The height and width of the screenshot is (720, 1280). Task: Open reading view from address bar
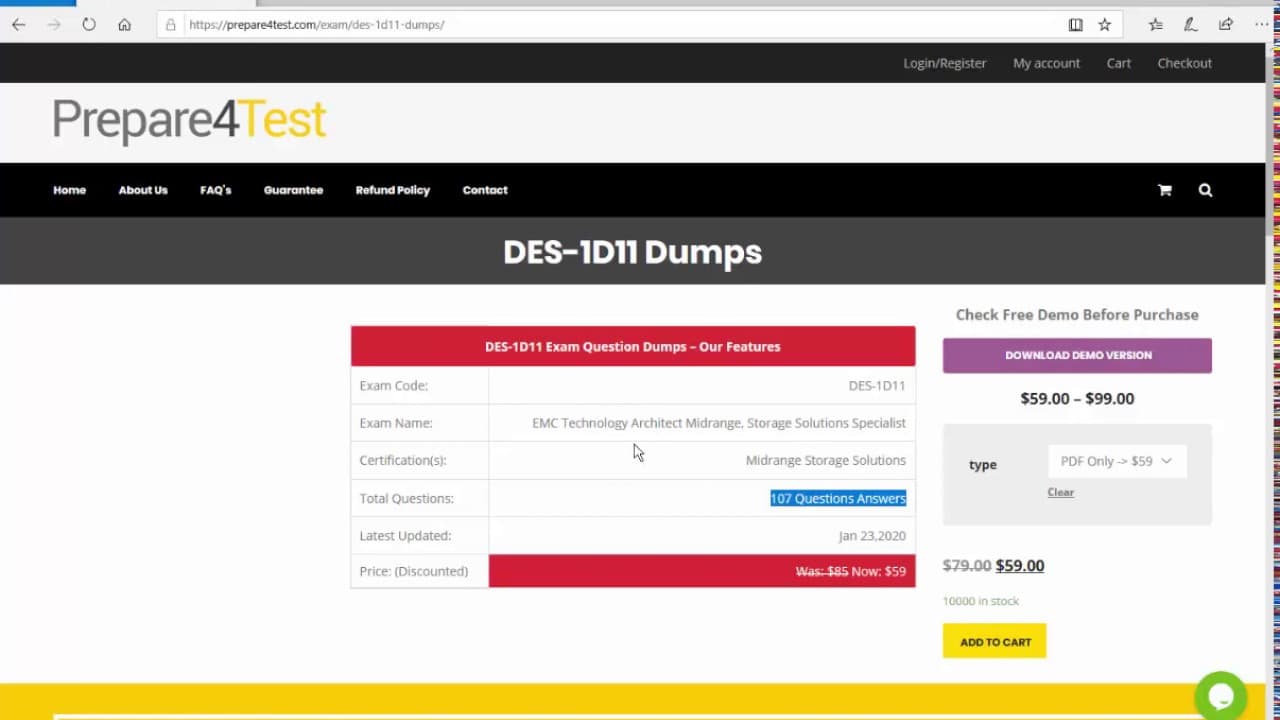point(1075,24)
